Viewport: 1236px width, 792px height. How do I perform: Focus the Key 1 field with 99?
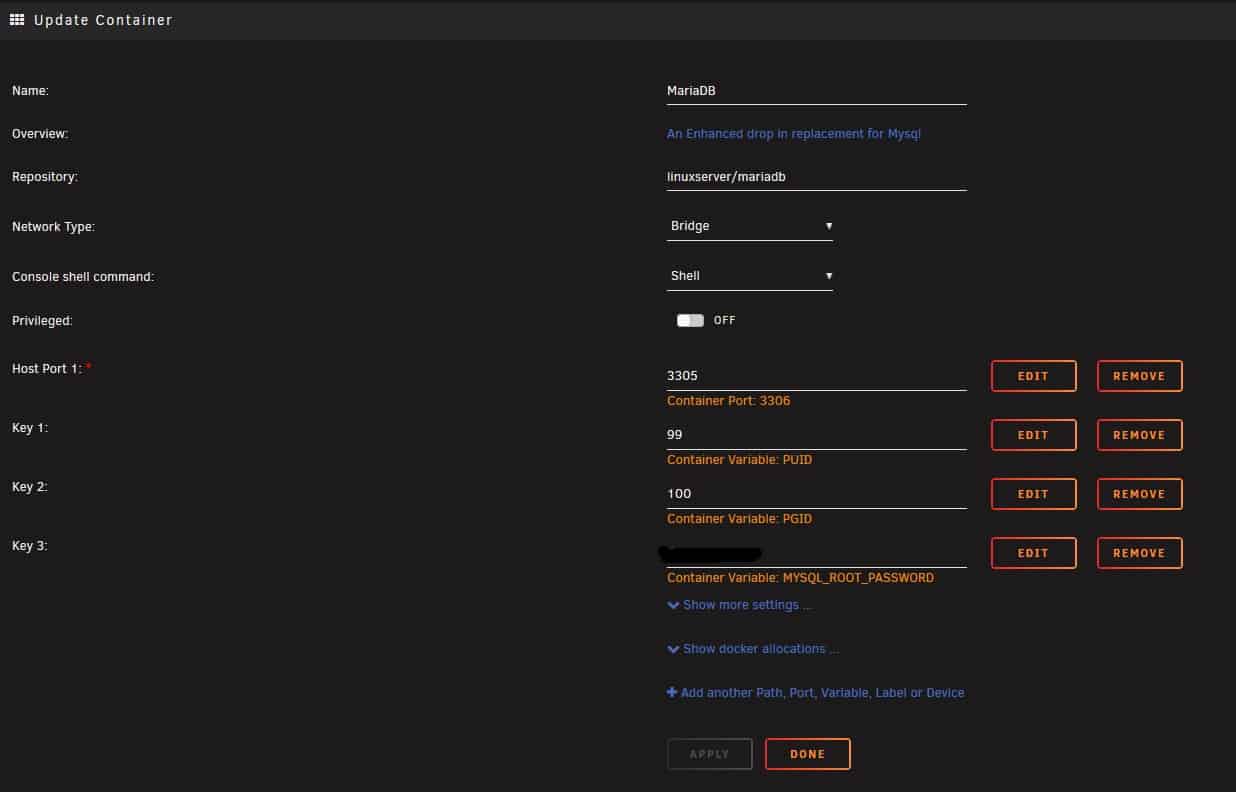click(817, 436)
